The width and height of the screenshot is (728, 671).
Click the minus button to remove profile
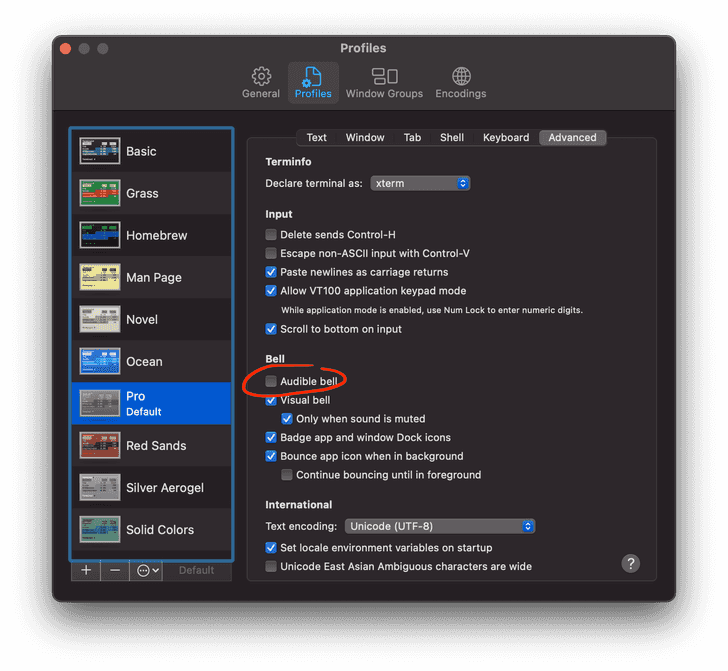click(x=115, y=570)
